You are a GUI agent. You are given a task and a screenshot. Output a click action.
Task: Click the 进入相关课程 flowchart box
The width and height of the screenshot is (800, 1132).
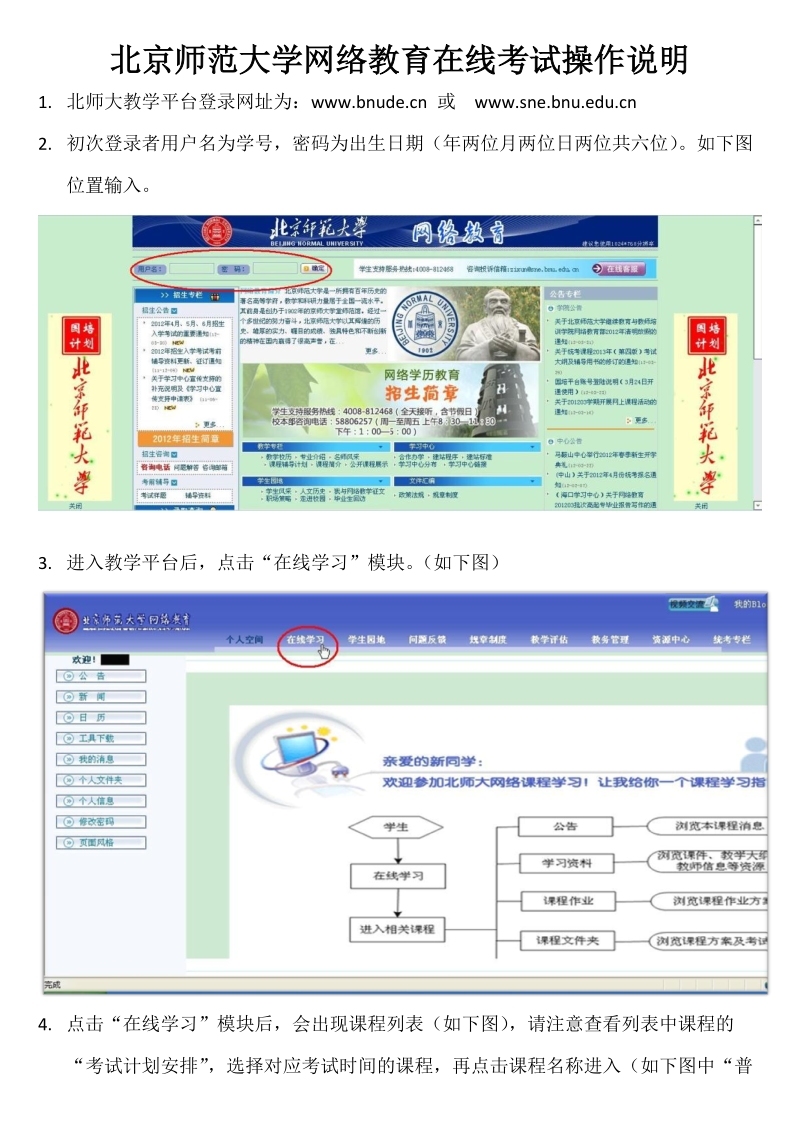tap(398, 929)
